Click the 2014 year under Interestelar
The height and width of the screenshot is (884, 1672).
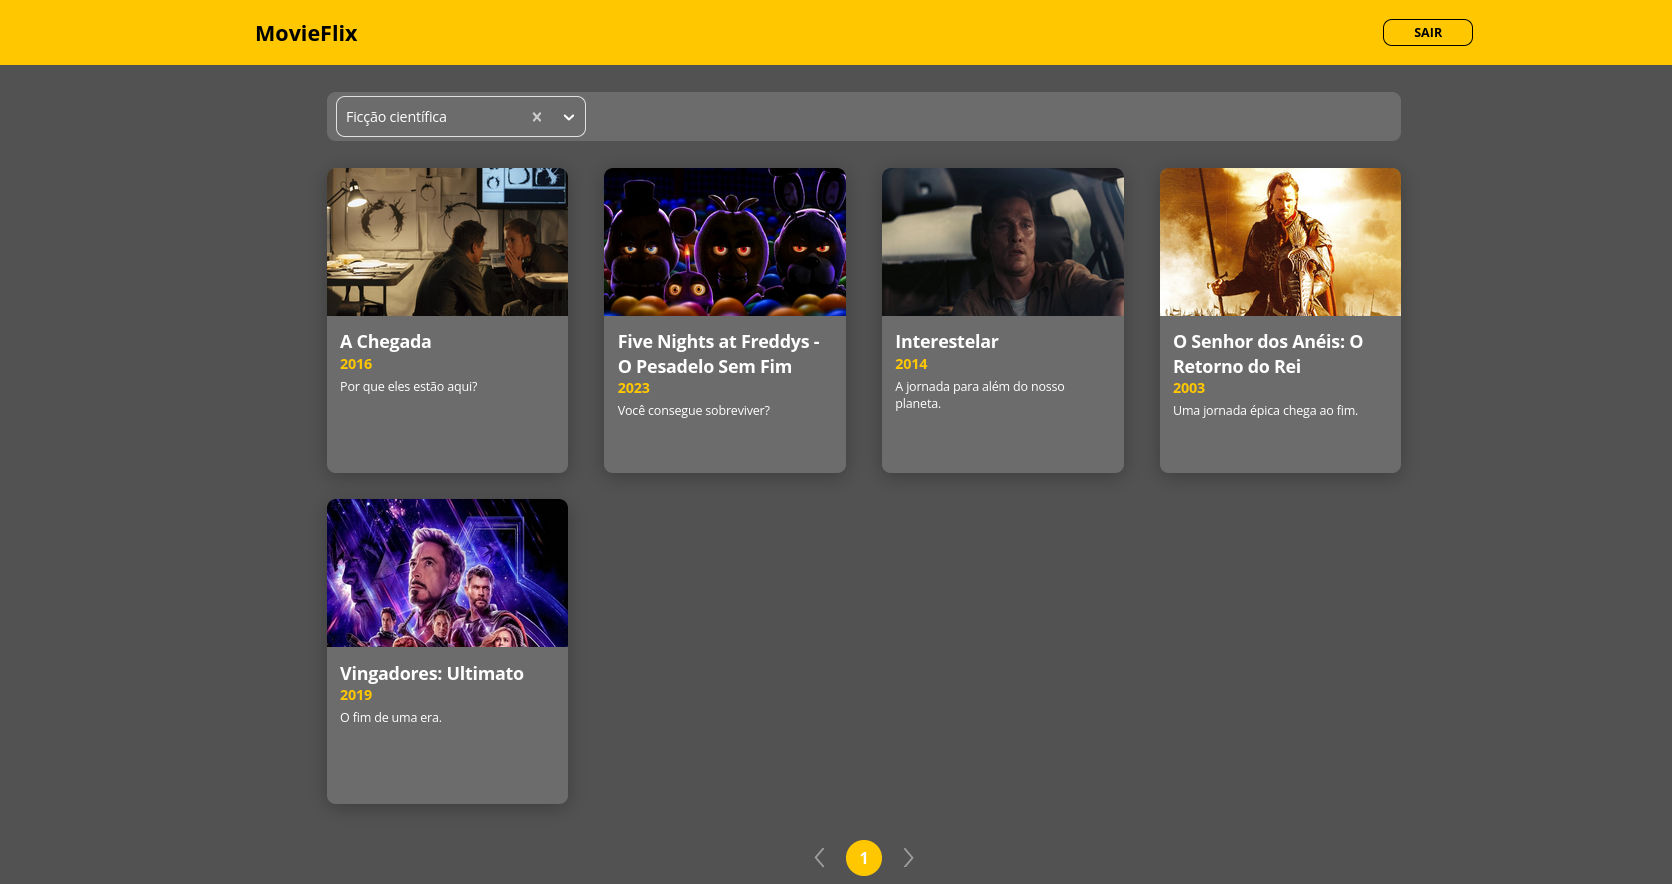point(911,365)
